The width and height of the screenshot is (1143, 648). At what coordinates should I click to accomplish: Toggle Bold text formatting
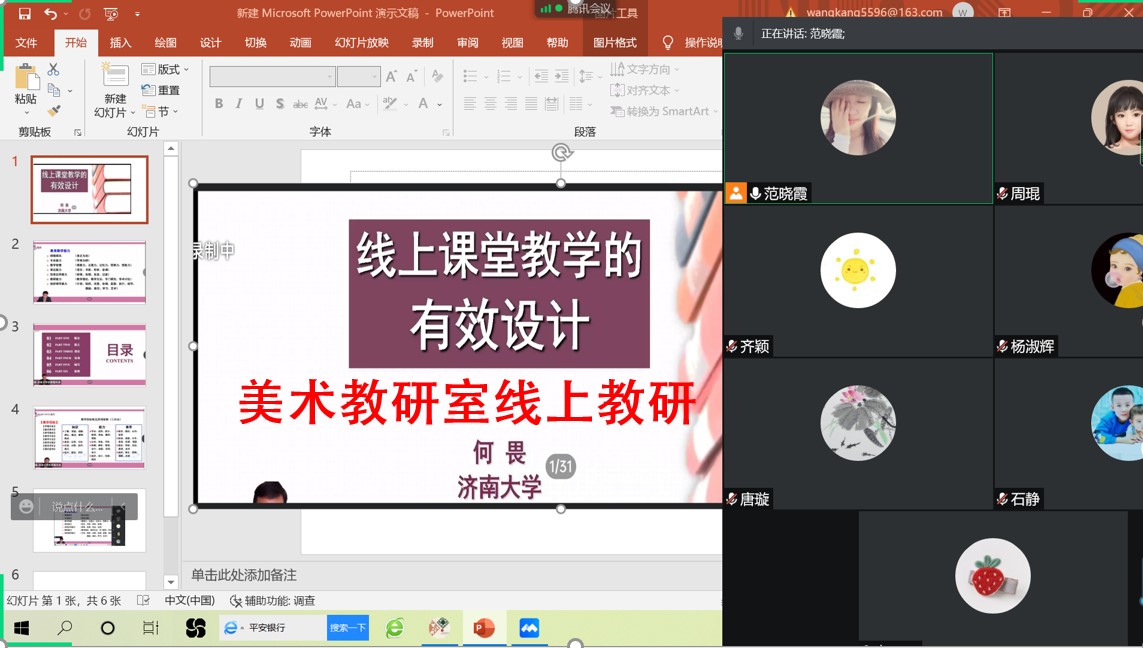click(219, 104)
